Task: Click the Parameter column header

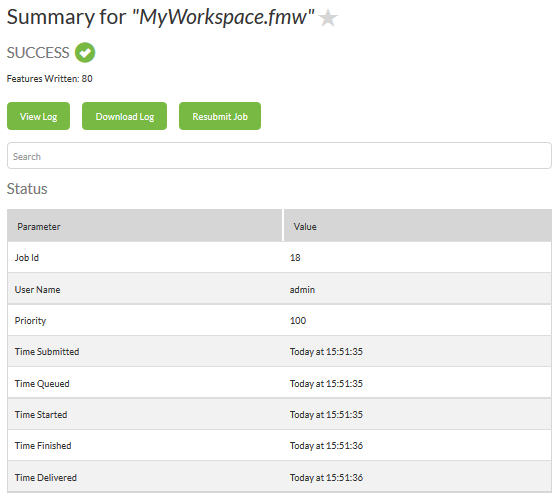Action: tap(145, 226)
